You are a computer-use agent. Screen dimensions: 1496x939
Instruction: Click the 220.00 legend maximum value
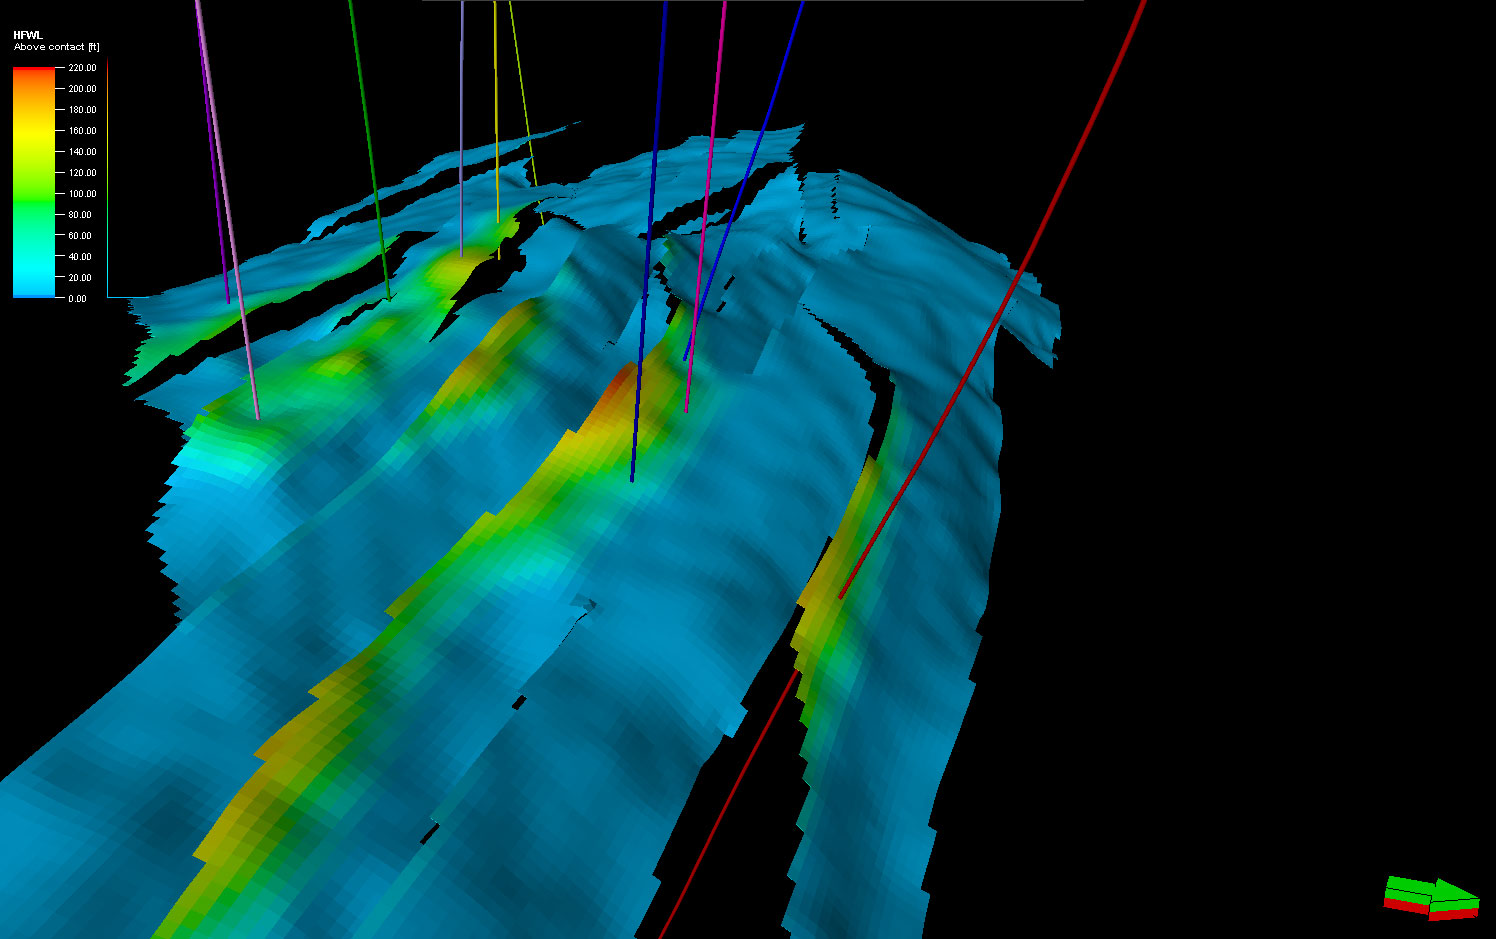point(82,68)
